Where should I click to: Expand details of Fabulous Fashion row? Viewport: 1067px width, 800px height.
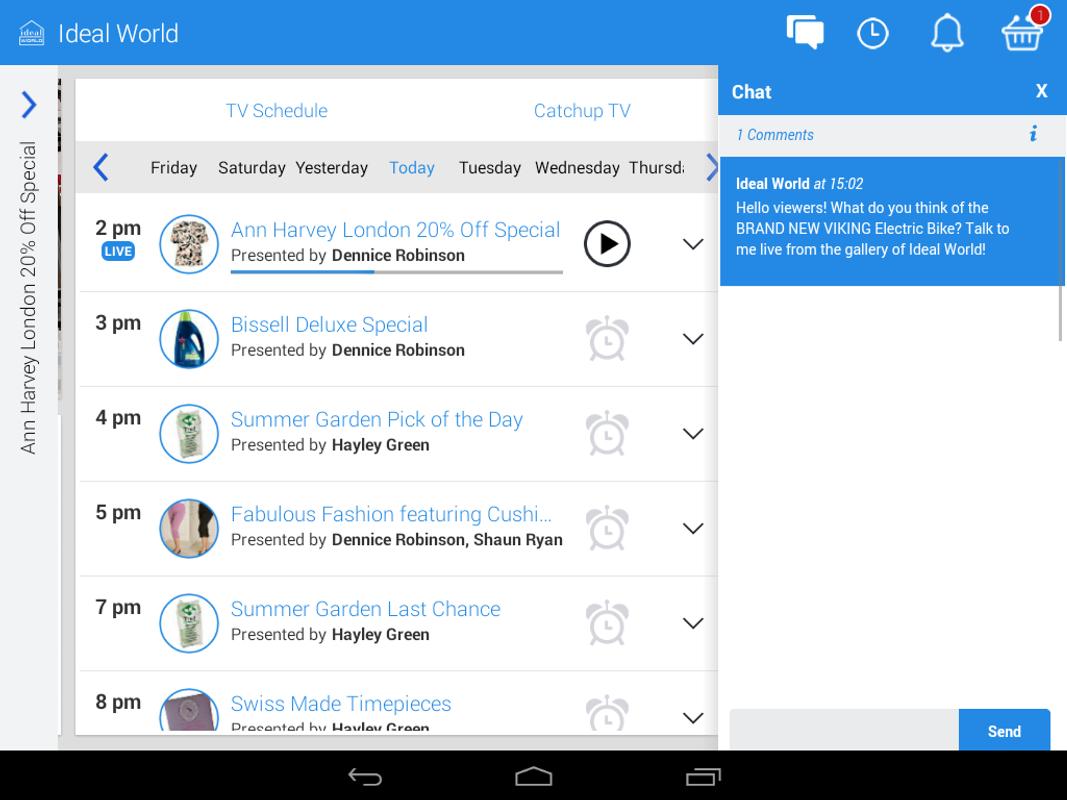click(693, 528)
